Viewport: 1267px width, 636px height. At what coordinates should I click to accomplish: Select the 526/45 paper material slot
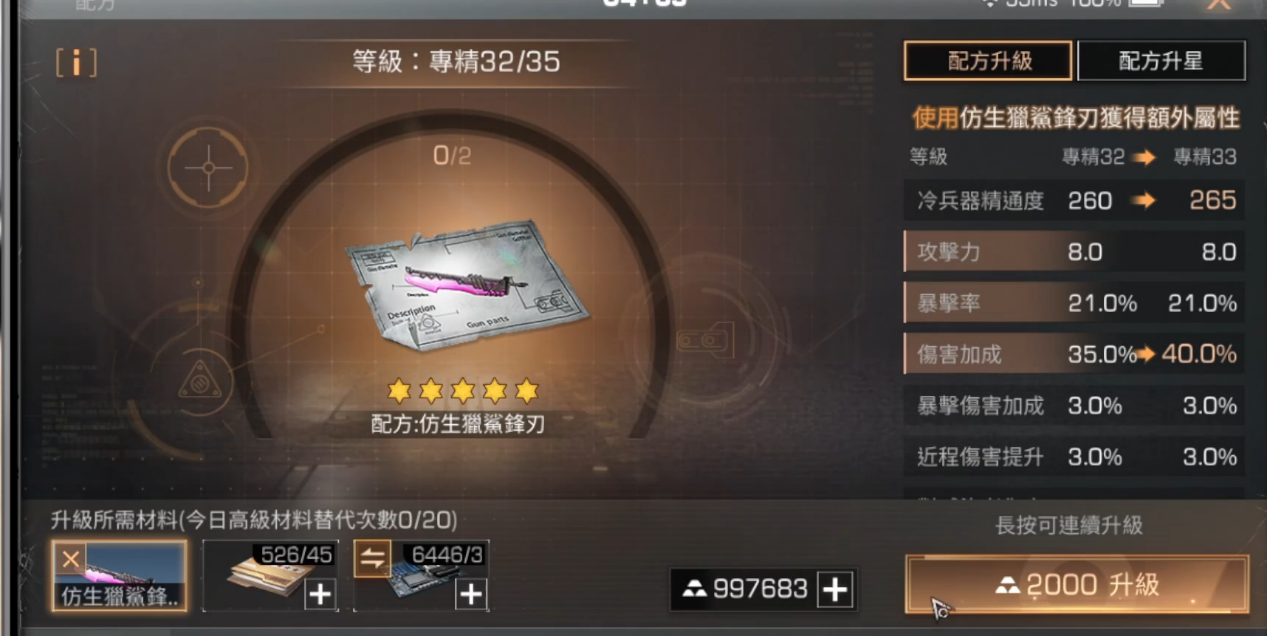(x=270, y=576)
